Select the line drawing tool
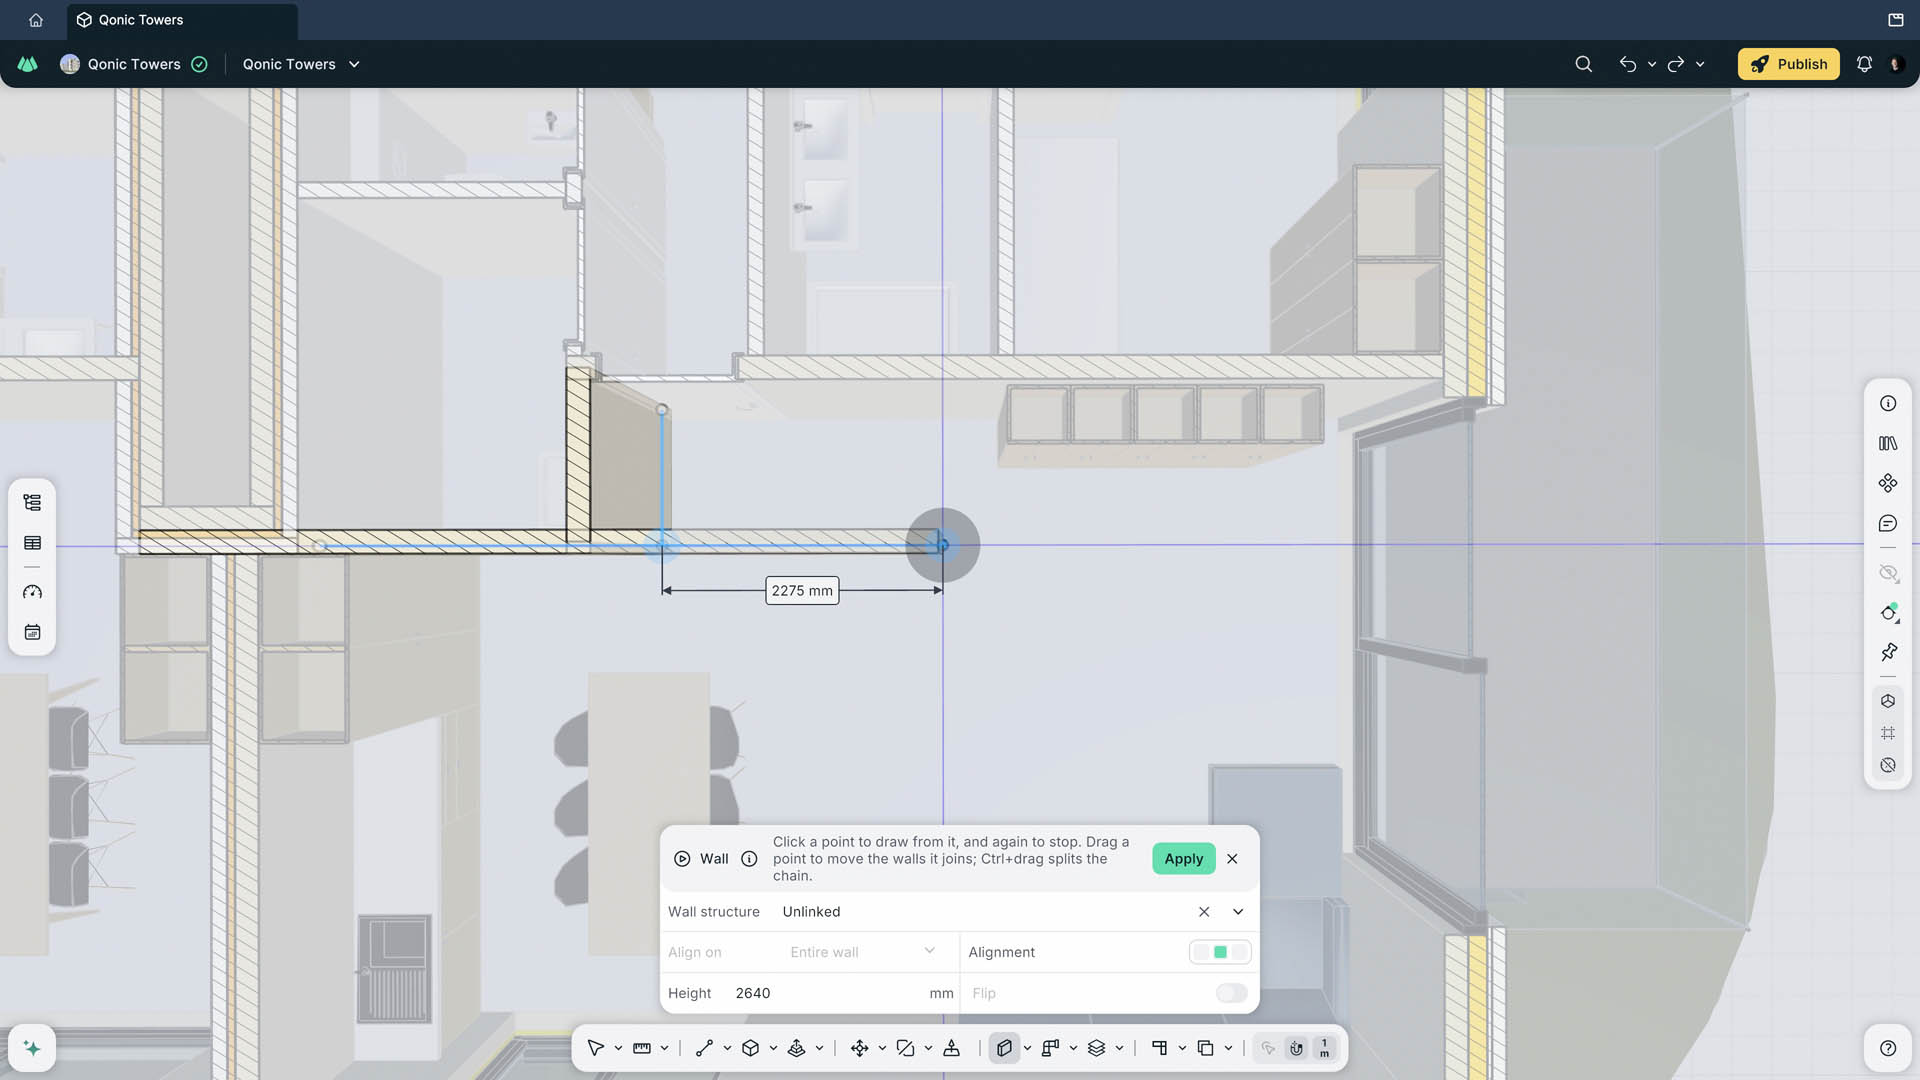This screenshot has height=1080, width=1920. click(704, 1048)
